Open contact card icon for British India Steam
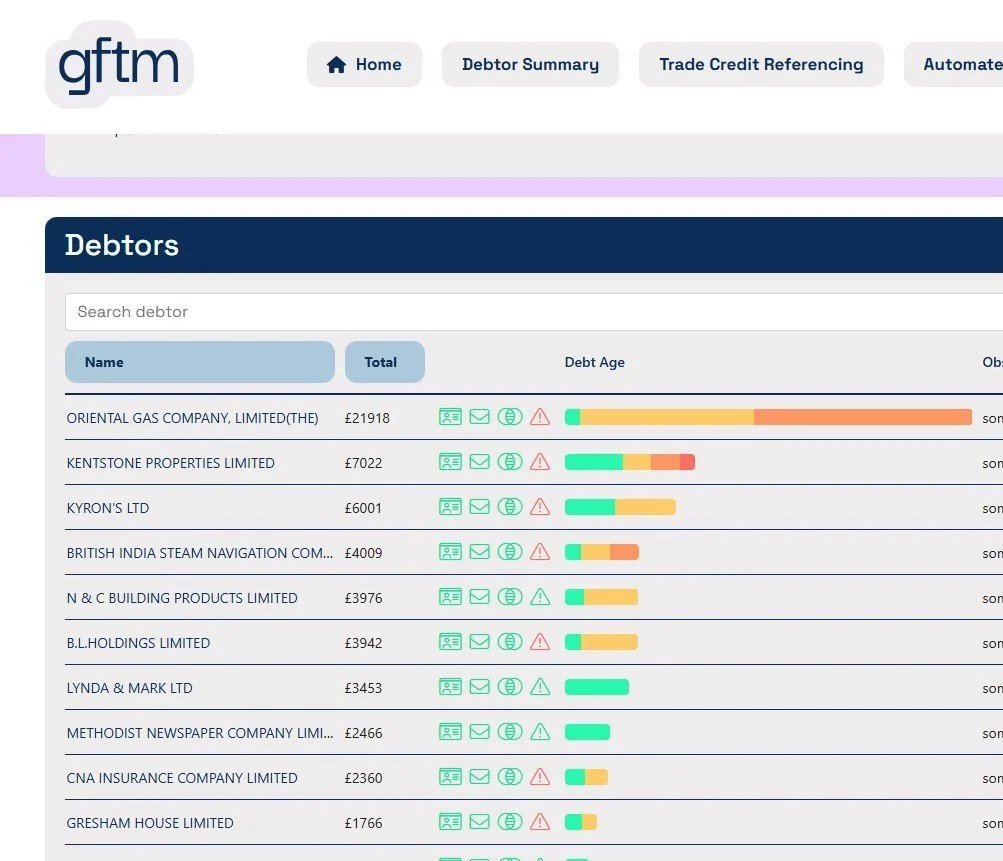1003x861 pixels. click(x=450, y=552)
